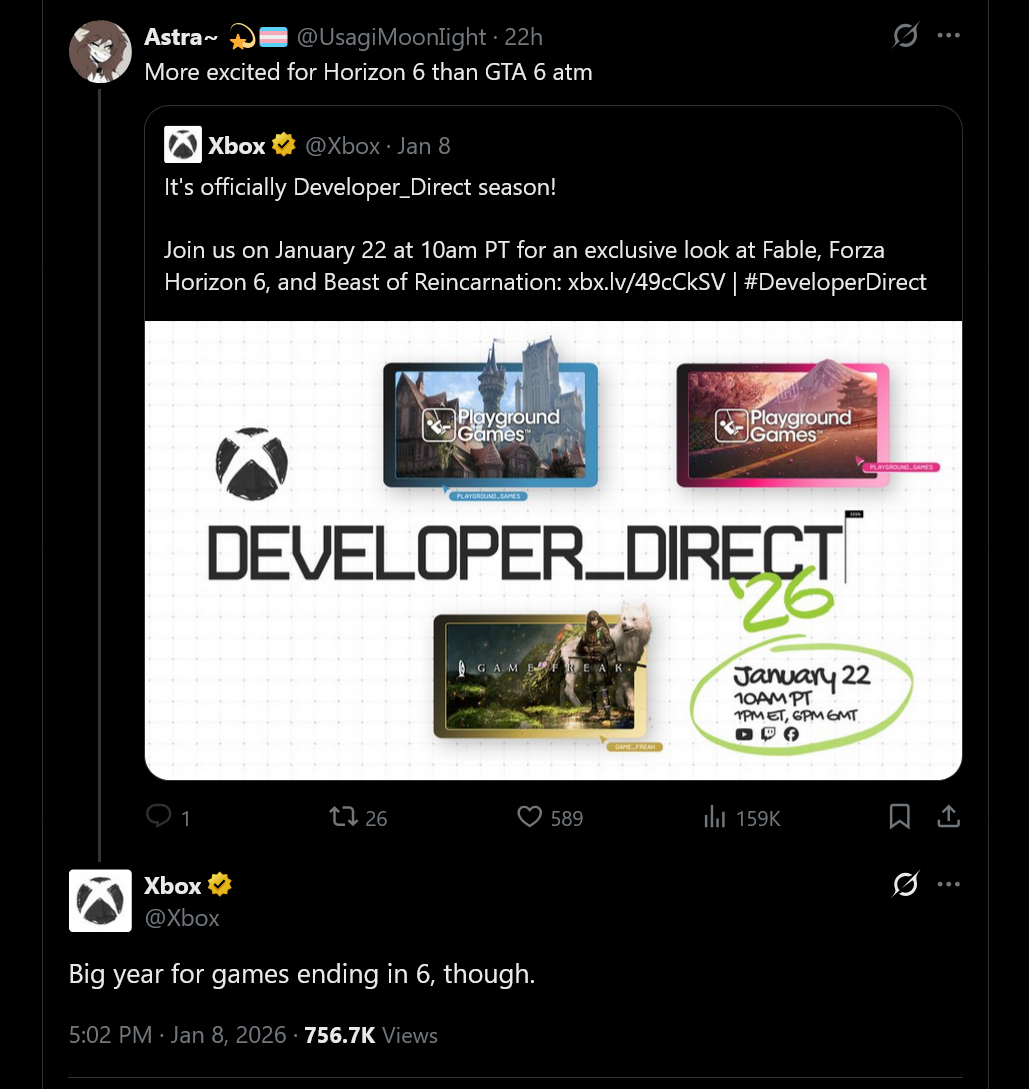
Task: Reply to the quoted Xbox tweet
Action: click(x=158, y=817)
